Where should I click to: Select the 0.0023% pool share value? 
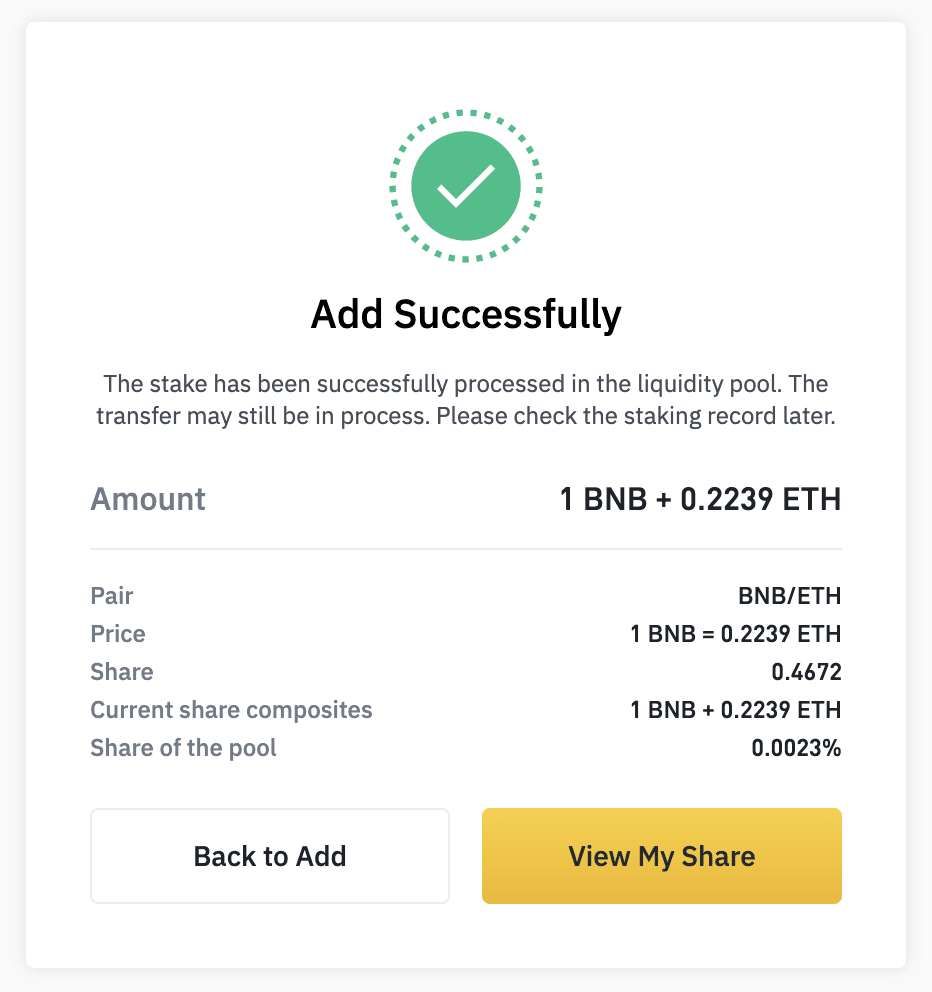click(x=797, y=748)
